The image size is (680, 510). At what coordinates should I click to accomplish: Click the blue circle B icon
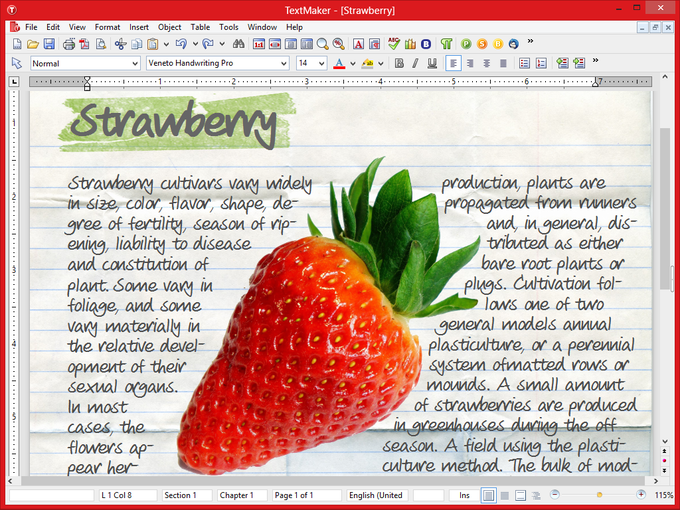point(426,44)
